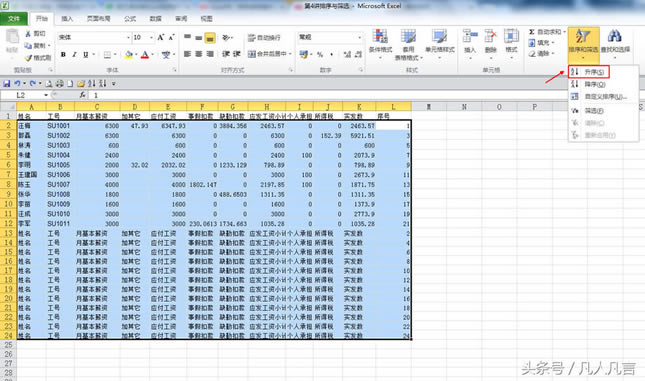Viewport: 645px width, 381px height.
Task: Click the Undo arrow icon
Action: point(17,84)
